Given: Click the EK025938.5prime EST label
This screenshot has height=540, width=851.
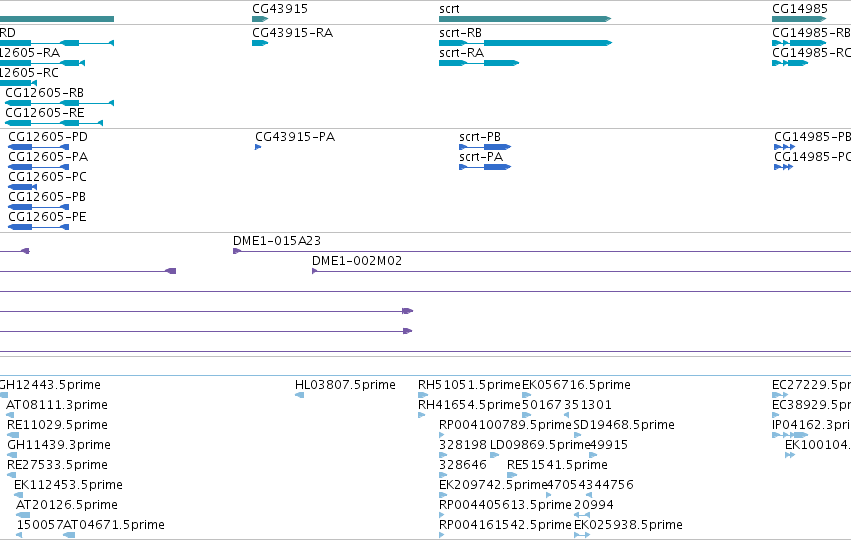Looking at the screenshot, I should point(628,525).
